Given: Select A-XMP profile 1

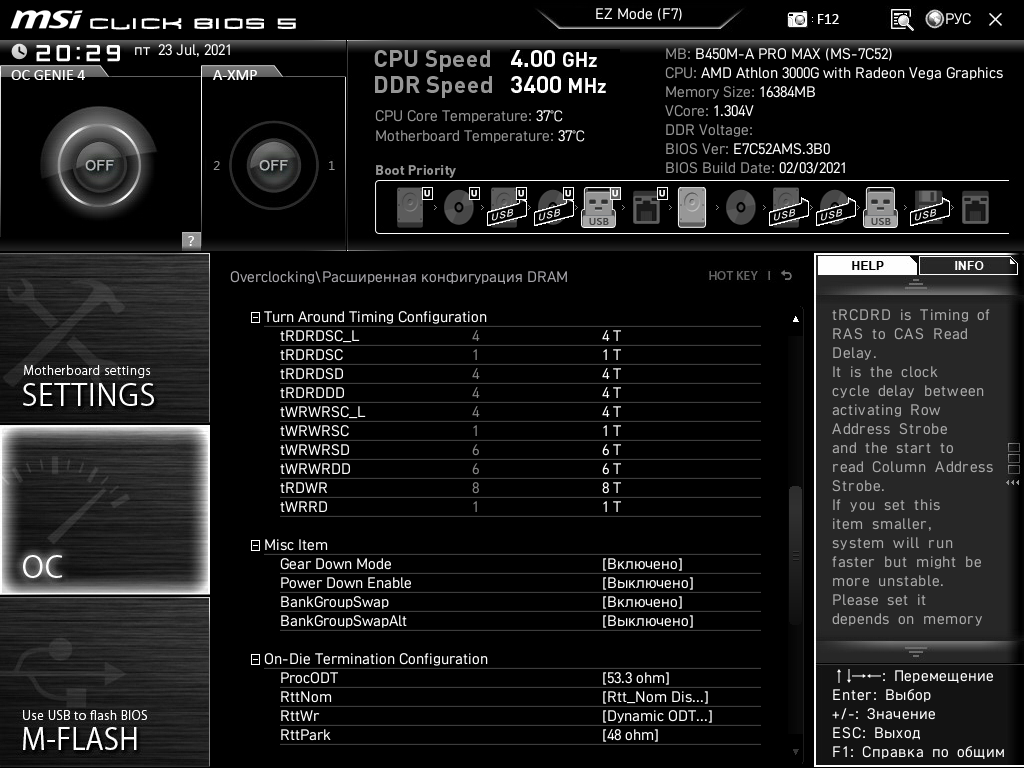Looking at the screenshot, I should (x=331, y=165).
